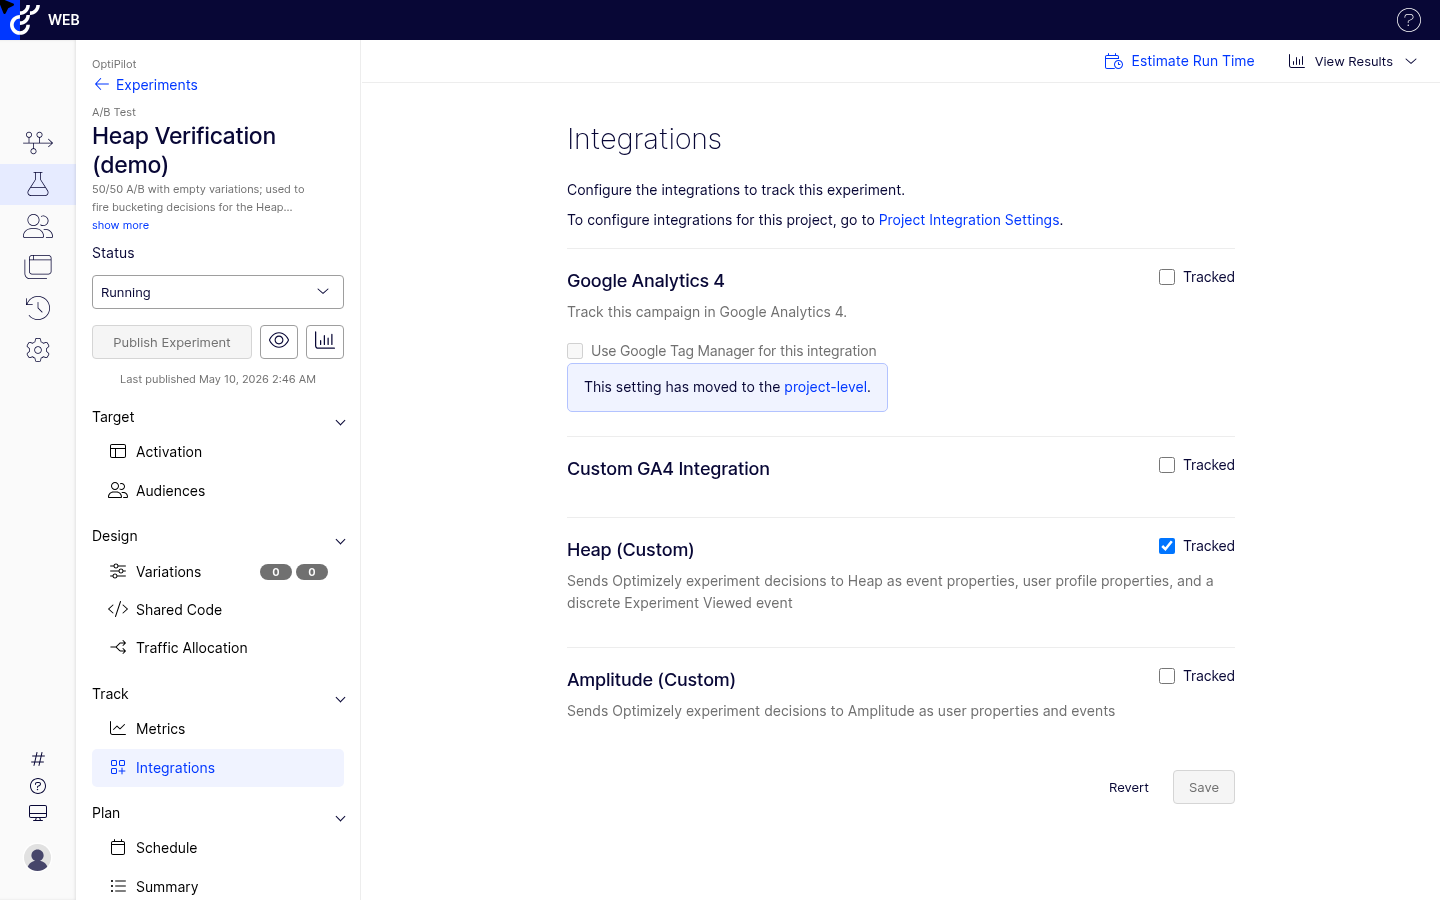
Task: Open the Settings gear icon in left rail
Action: [x=38, y=350]
